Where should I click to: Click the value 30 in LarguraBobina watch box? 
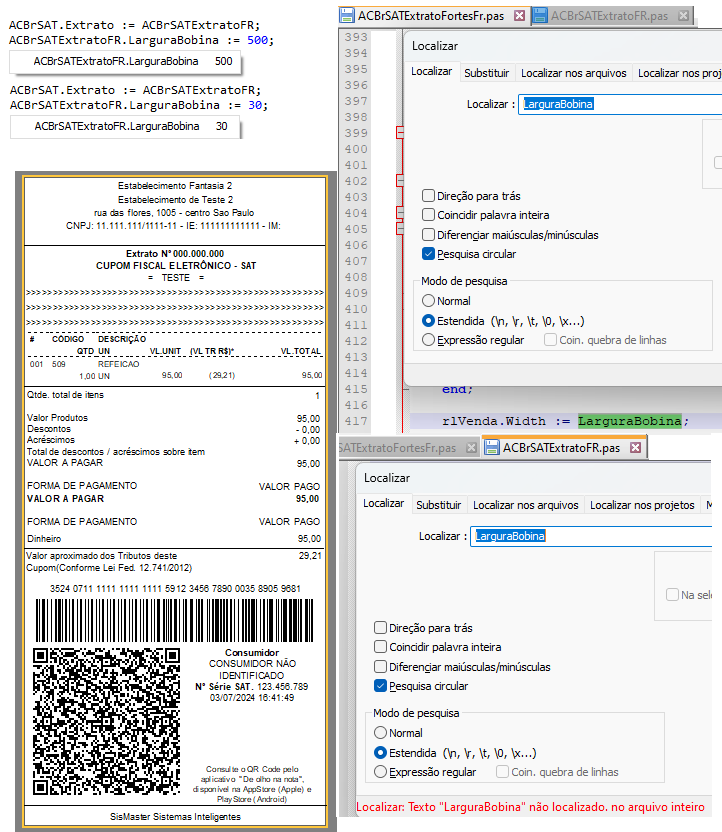(x=221, y=126)
